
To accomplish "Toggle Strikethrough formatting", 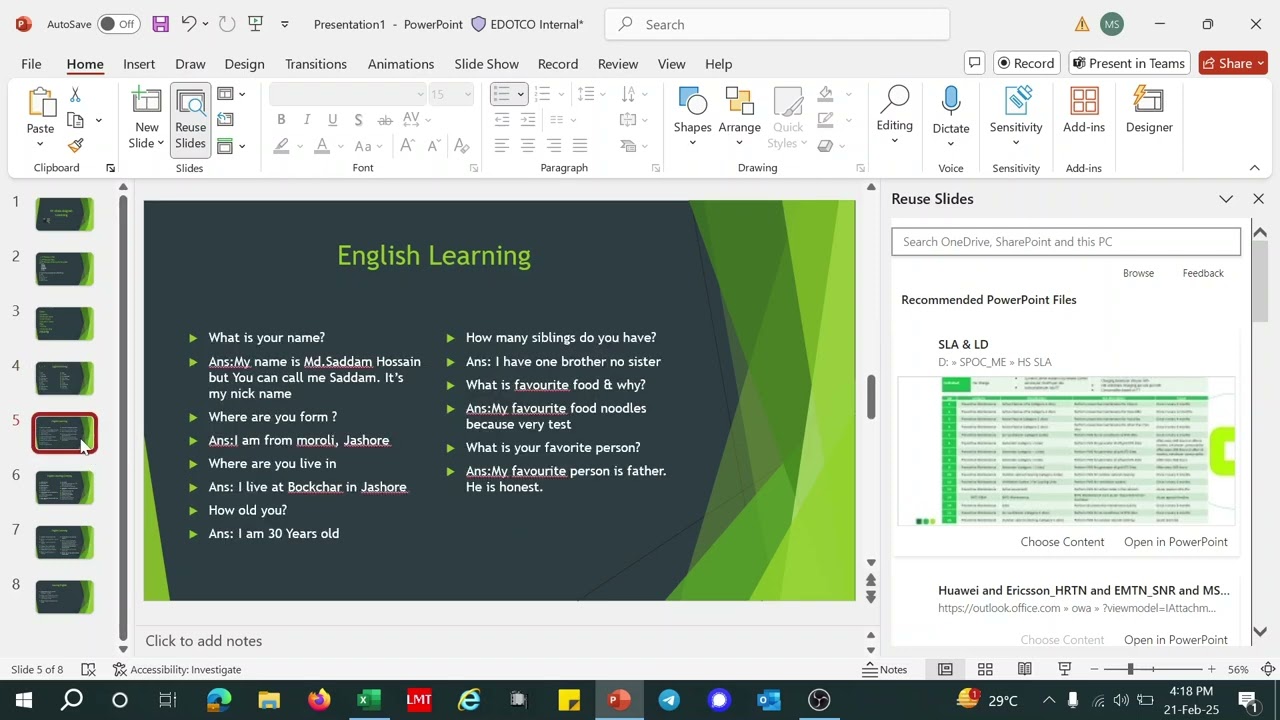I will [x=385, y=120].
